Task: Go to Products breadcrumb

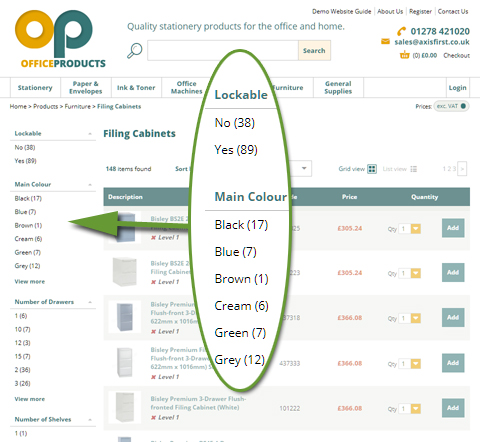Action: (x=45, y=106)
